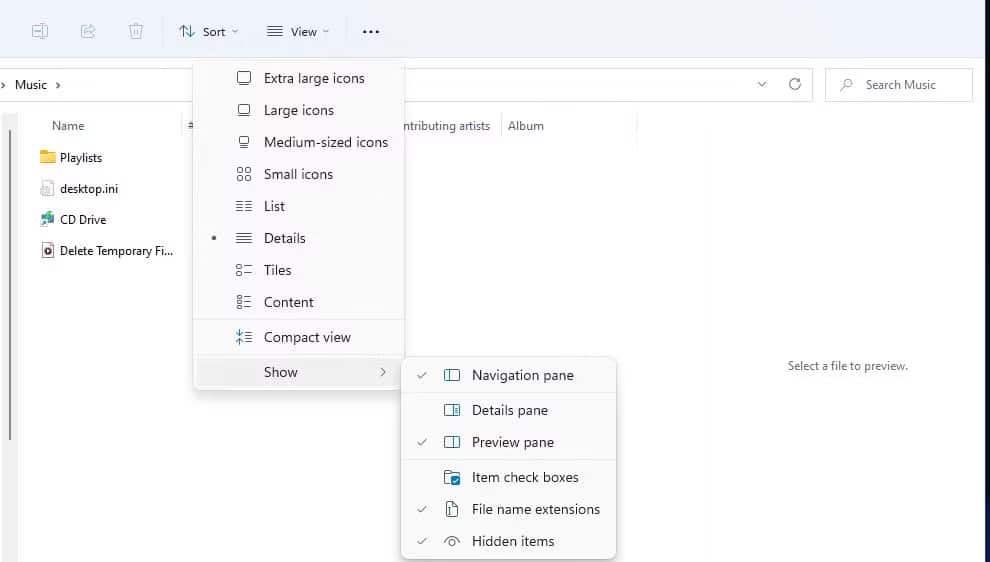Expand the Show submenu
990x562 pixels.
299,373
